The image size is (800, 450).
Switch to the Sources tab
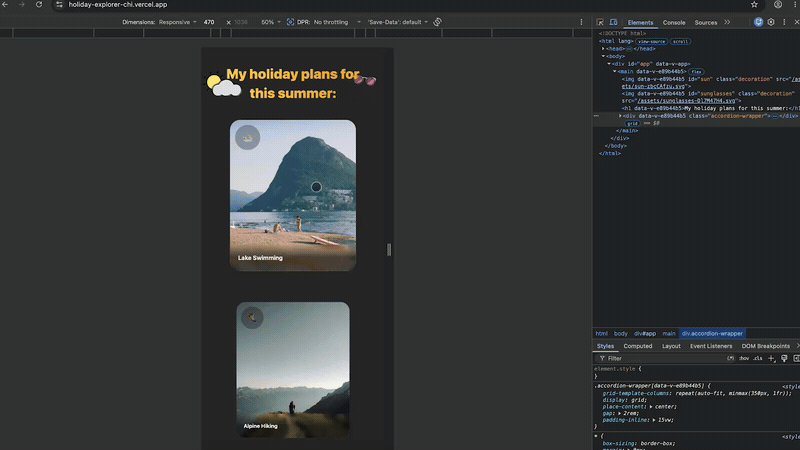click(706, 22)
